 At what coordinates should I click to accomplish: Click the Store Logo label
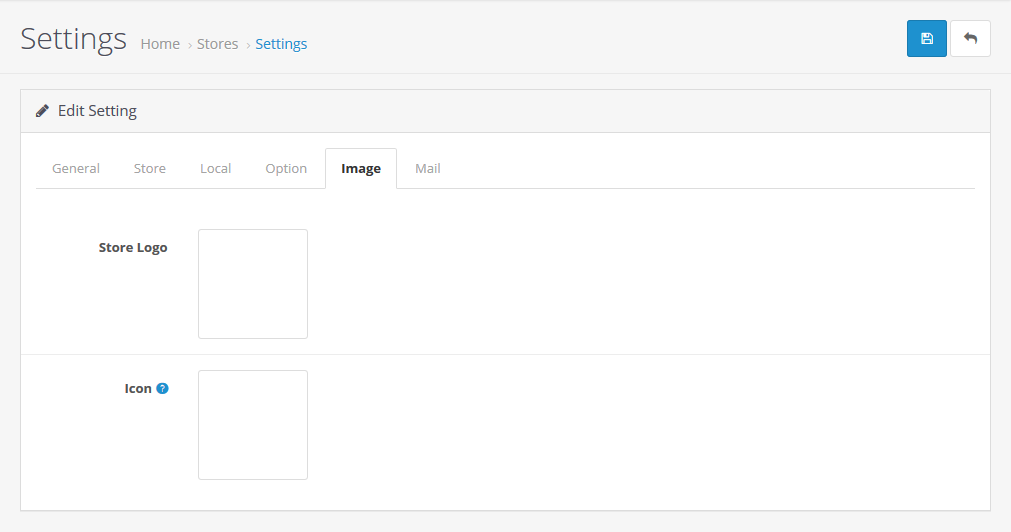click(133, 248)
